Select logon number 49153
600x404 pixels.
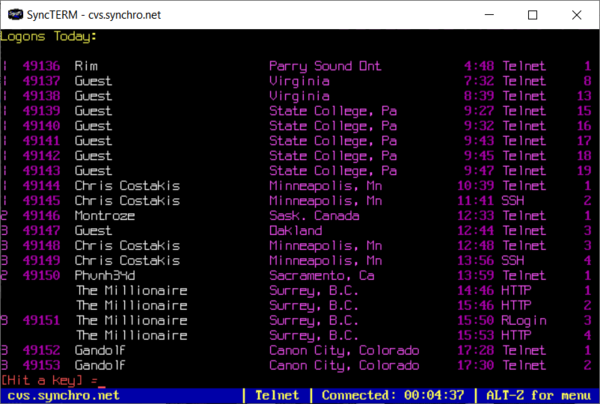click(41, 365)
